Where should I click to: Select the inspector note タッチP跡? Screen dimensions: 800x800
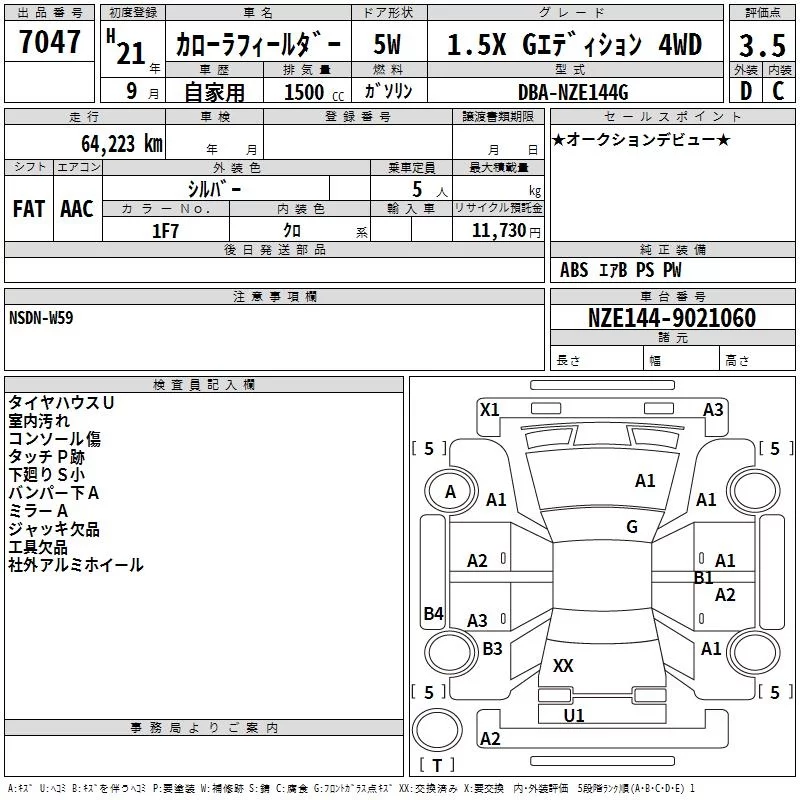46,457
